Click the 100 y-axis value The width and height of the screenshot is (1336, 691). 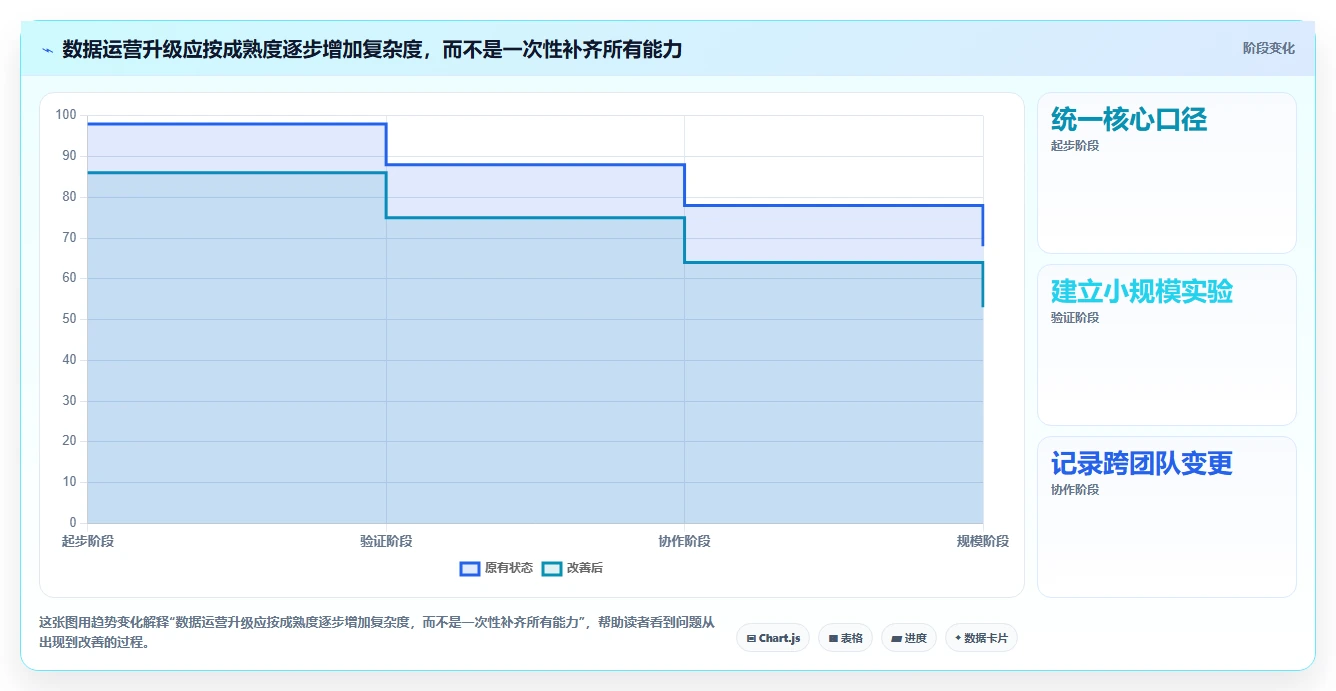66,115
